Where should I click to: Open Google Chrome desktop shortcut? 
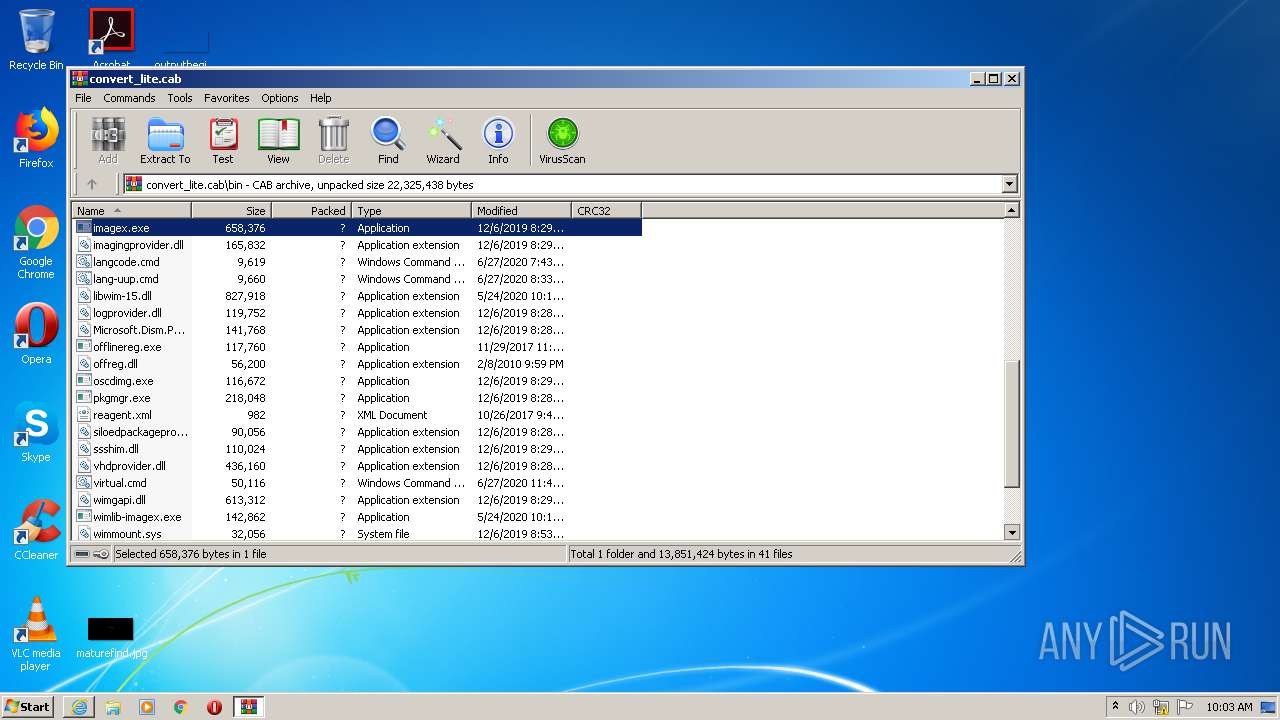click(36, 243)
